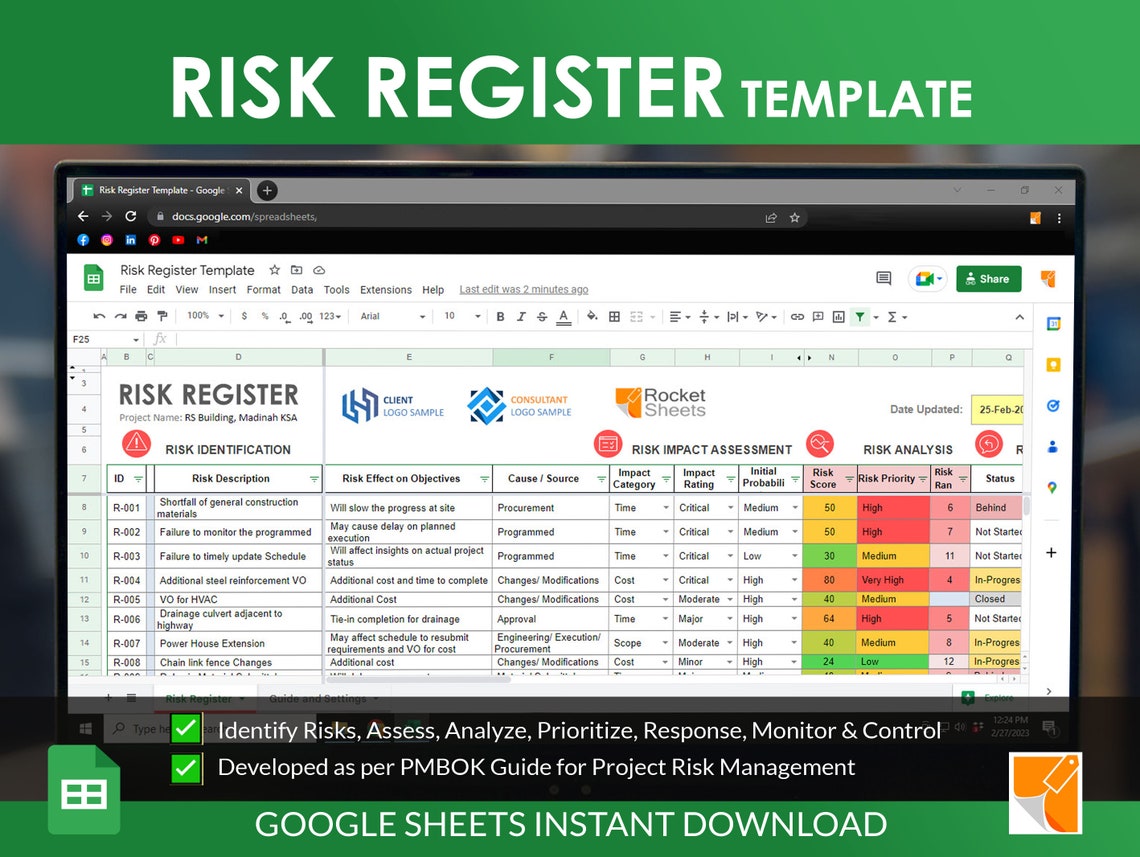Open the font size dropdown
This screenshot has width=1140, height=857.
(x=460, y=316)
